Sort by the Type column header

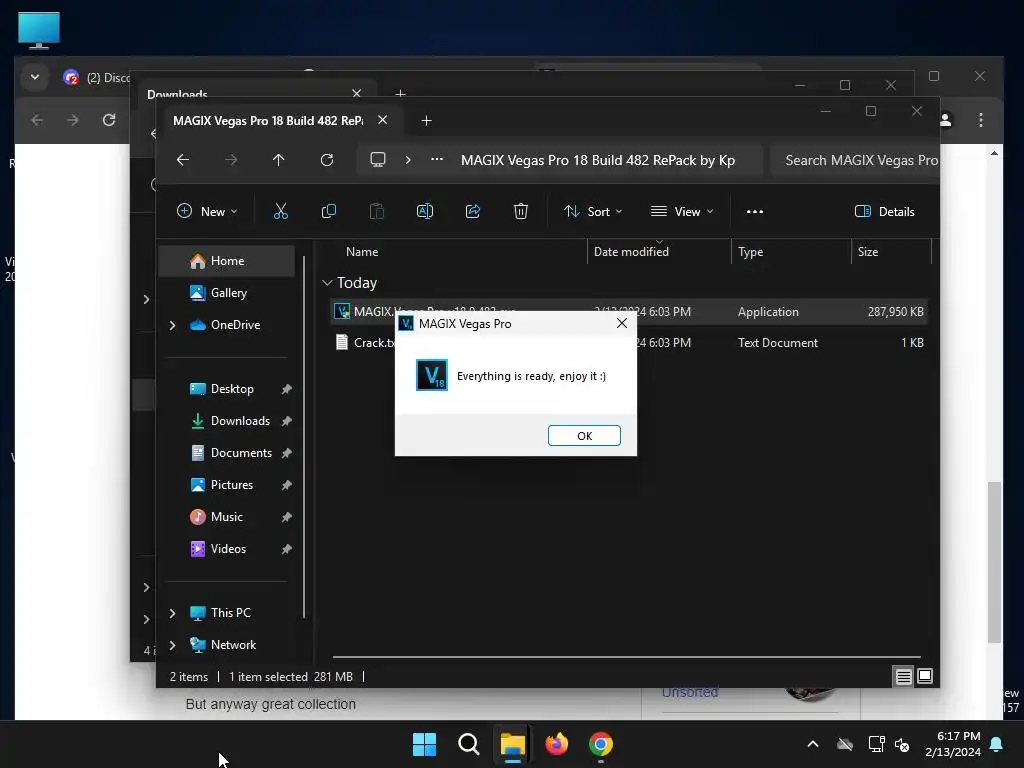click(x=750, y=251)
